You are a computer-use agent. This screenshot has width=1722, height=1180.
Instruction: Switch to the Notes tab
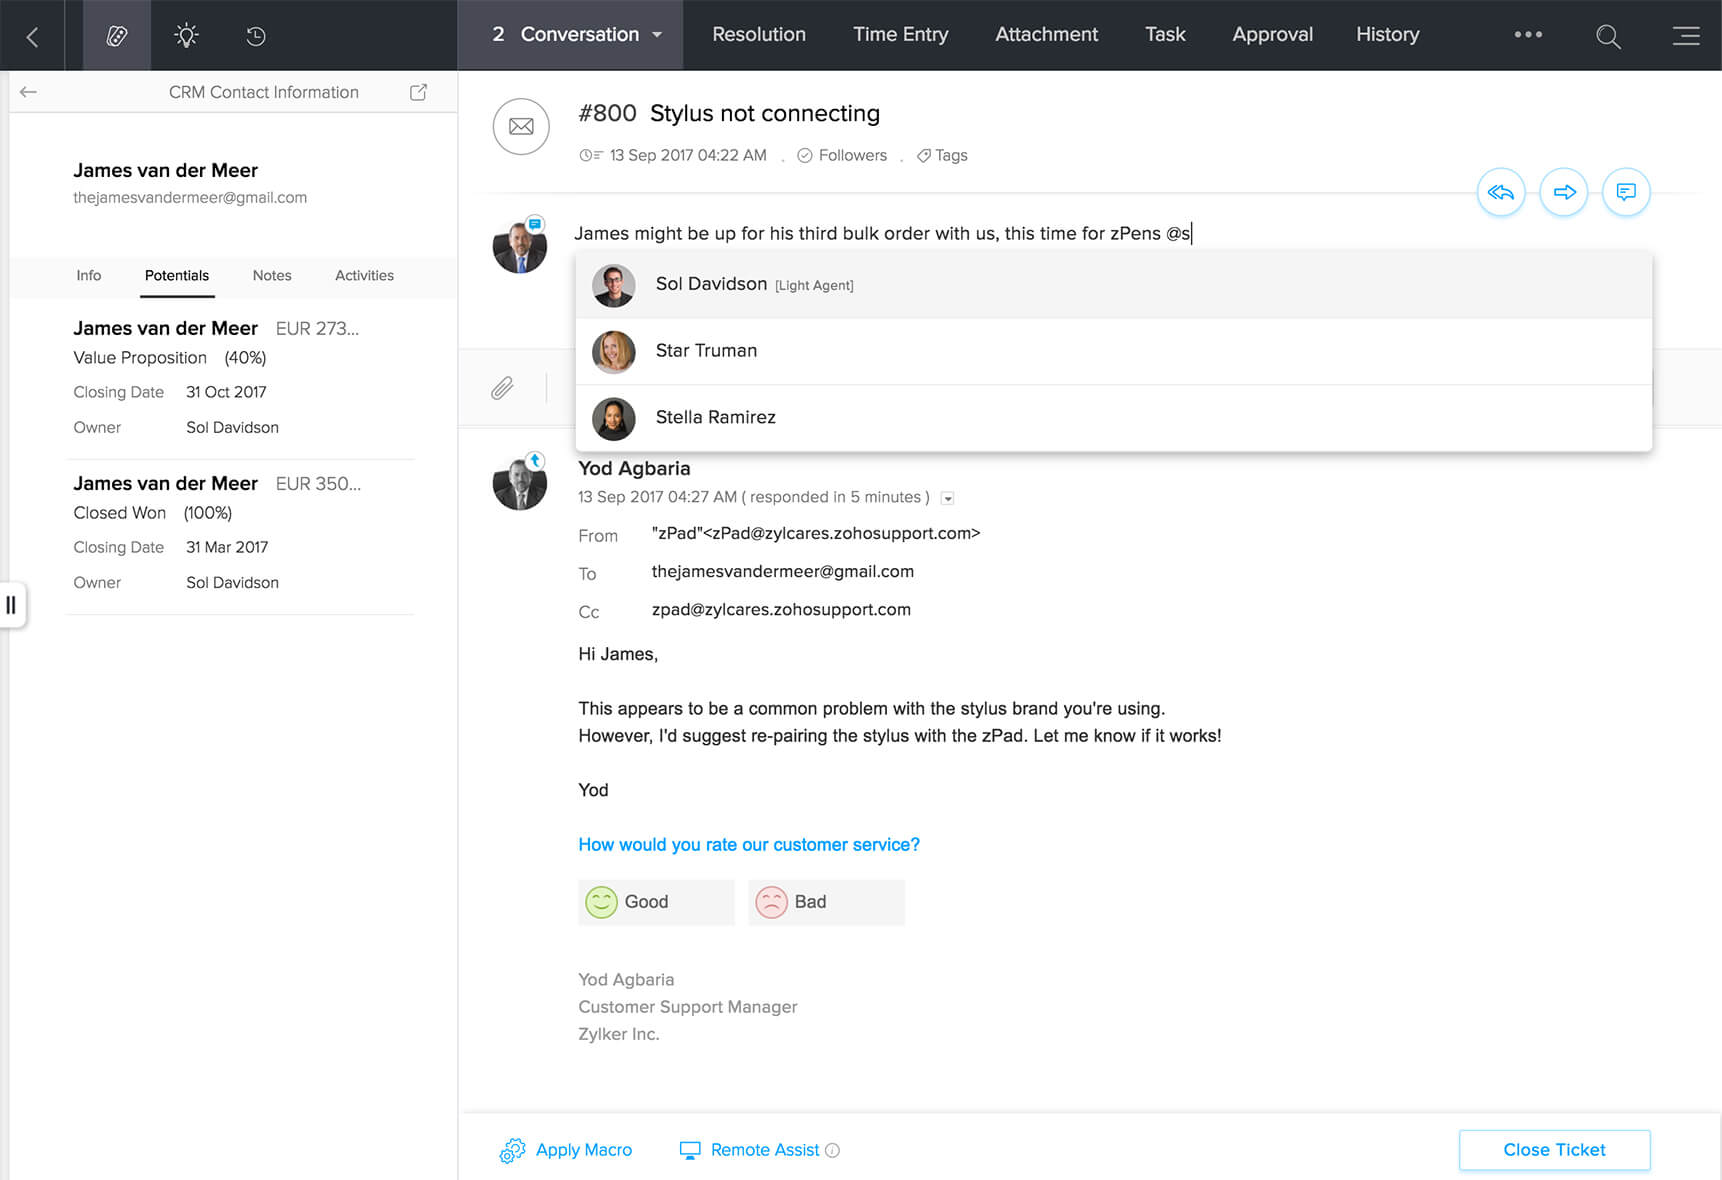click(x=272, y=275)
